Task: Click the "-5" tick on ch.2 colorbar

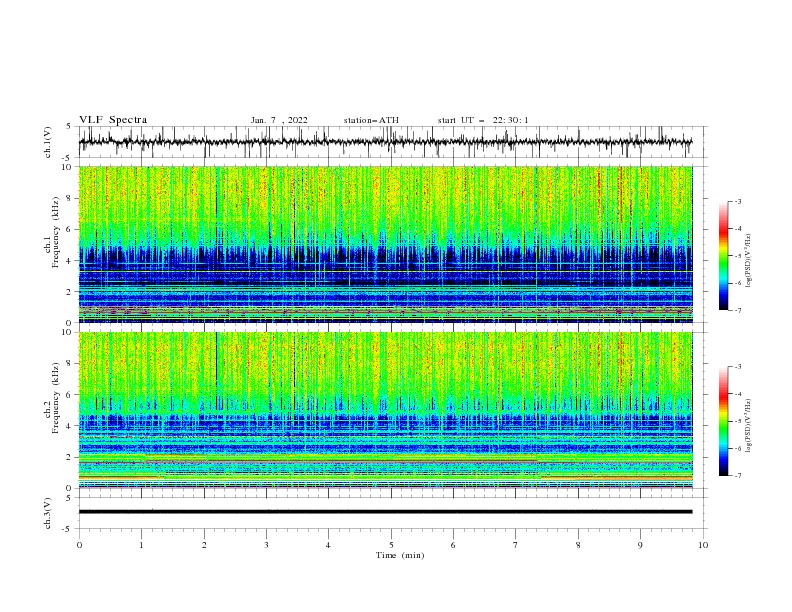Action: pyautogui.click(x=737, y=421)
